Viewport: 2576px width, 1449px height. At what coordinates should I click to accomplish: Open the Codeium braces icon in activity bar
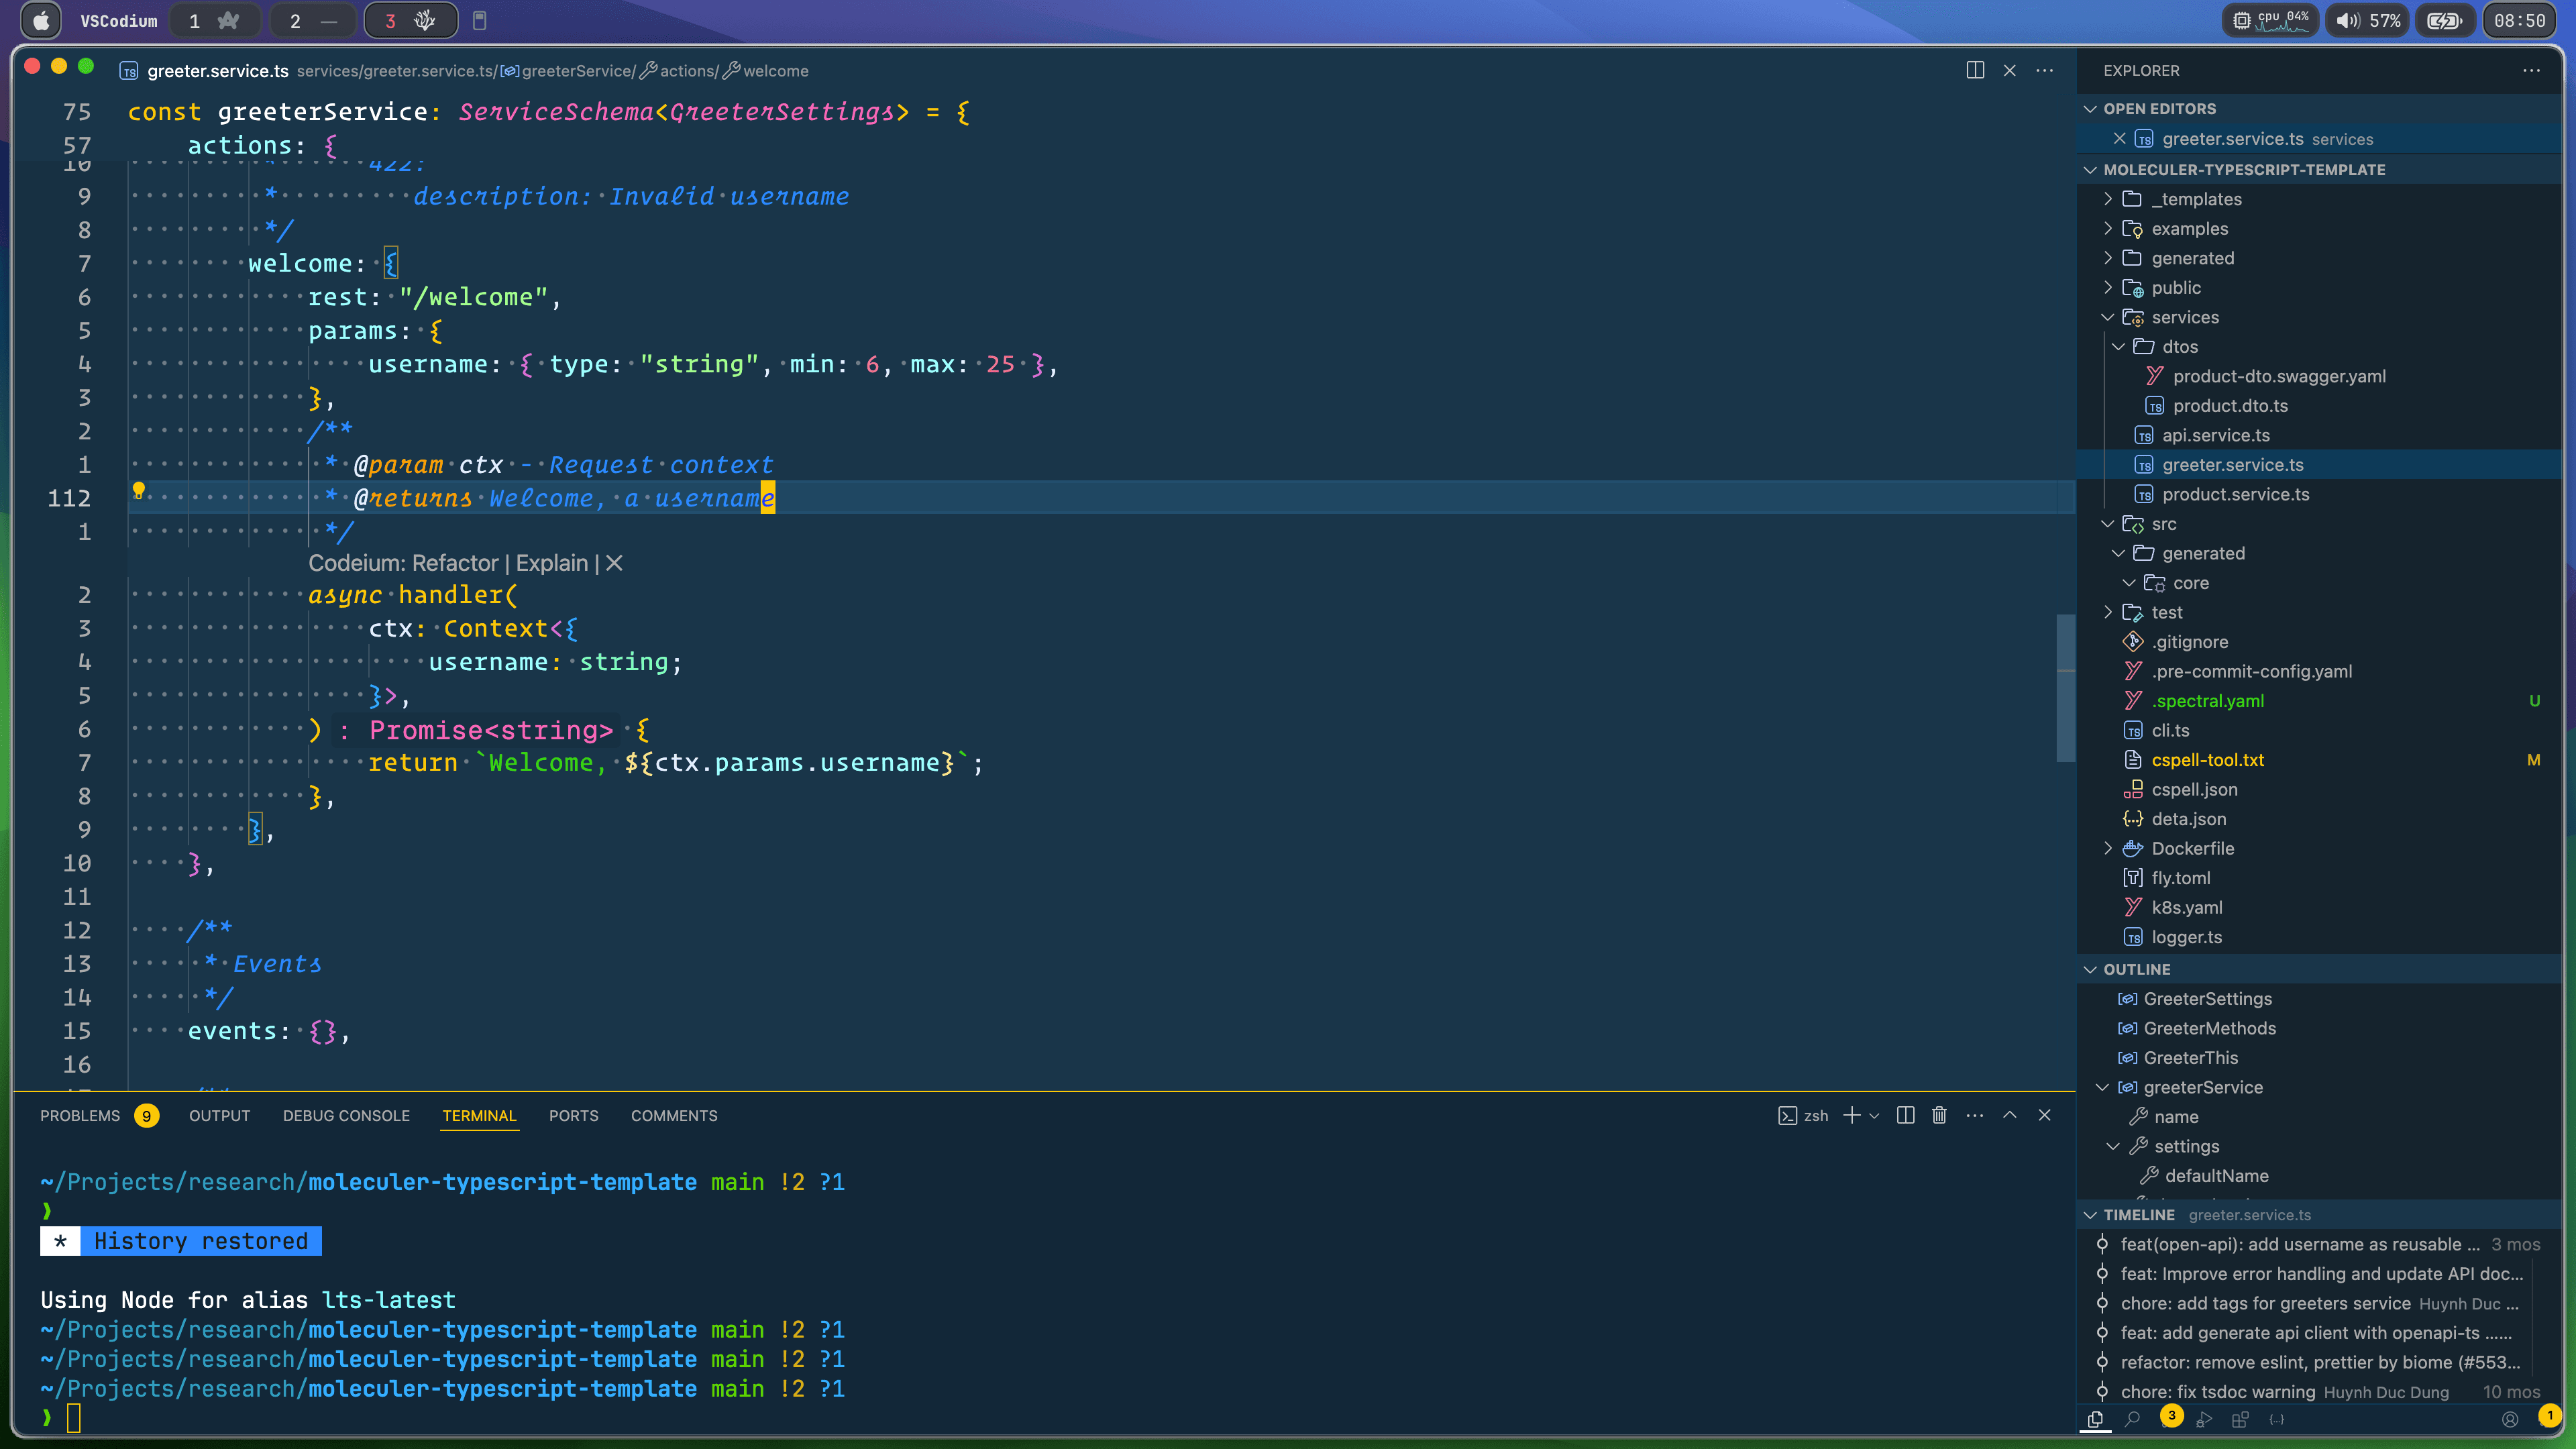[x=2277, y=1419]
